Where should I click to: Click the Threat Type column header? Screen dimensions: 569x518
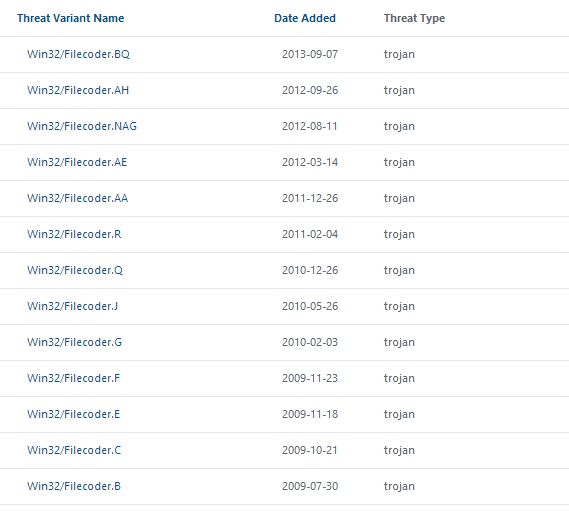414,18
